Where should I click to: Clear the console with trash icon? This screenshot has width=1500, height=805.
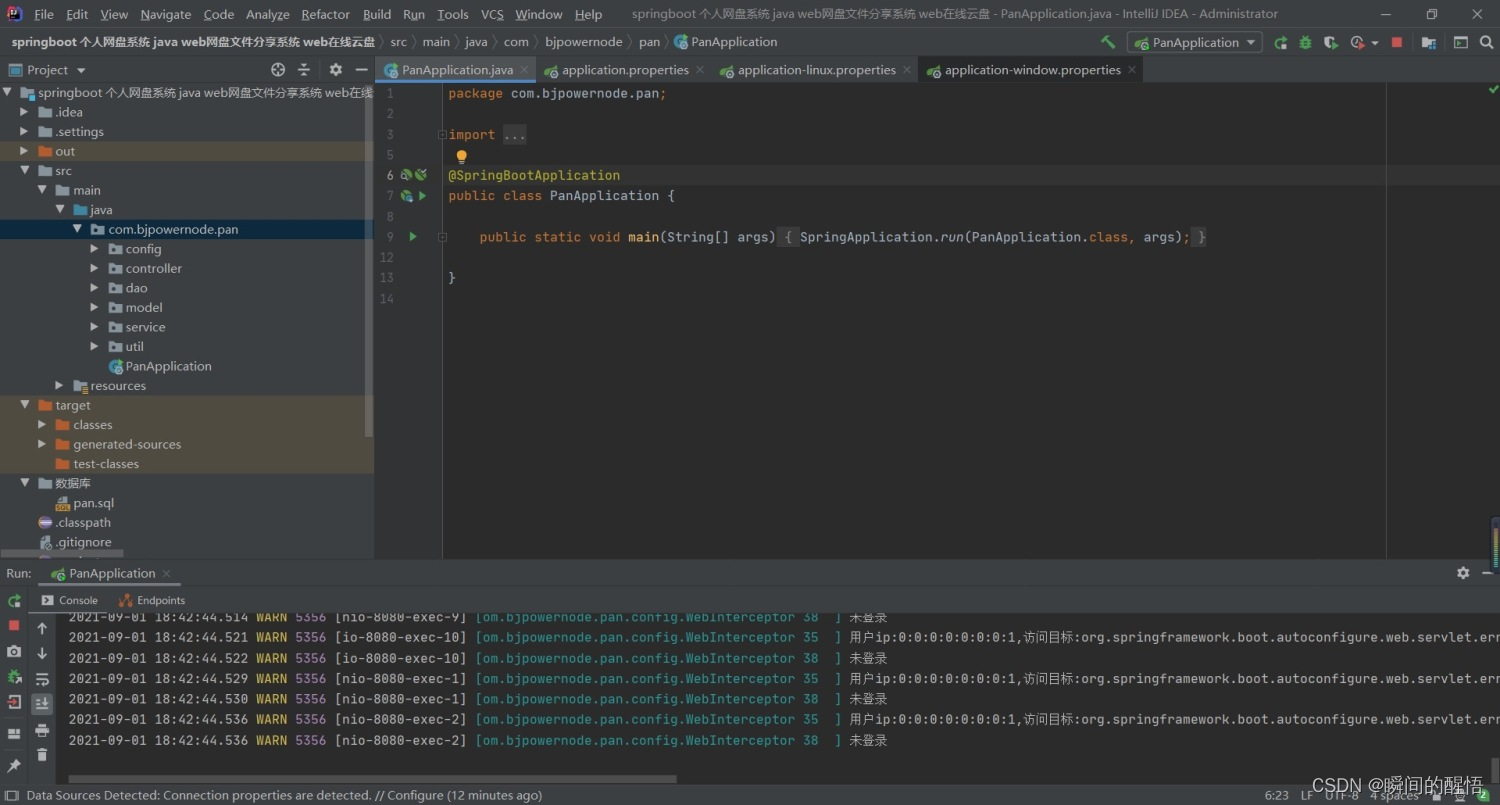(42, 755)
